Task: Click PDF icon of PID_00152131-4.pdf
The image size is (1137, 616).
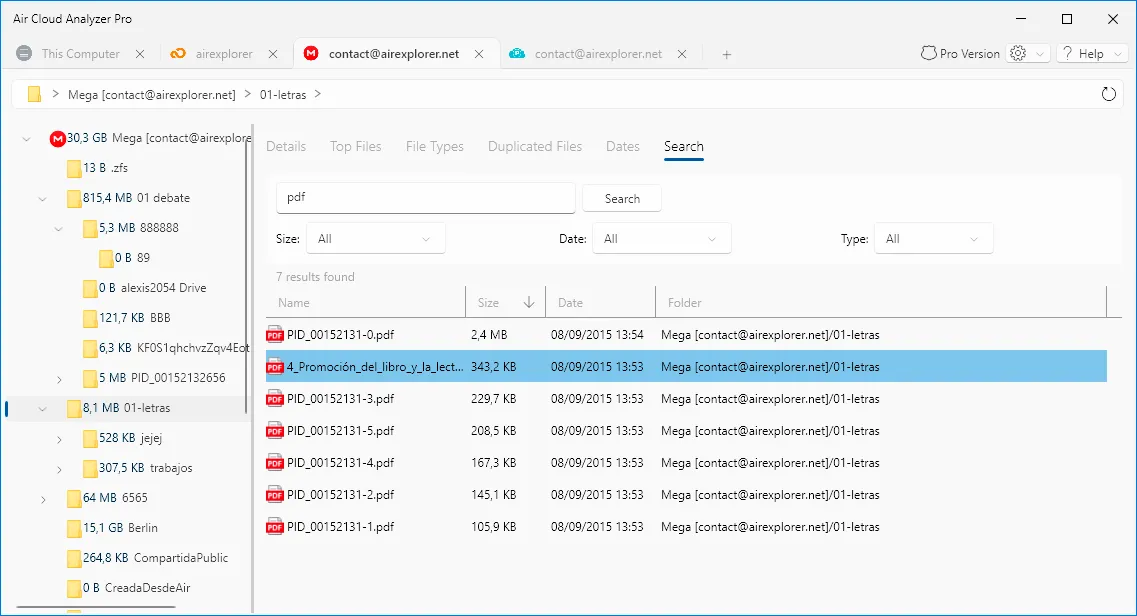Action: [x=275, y=462]
